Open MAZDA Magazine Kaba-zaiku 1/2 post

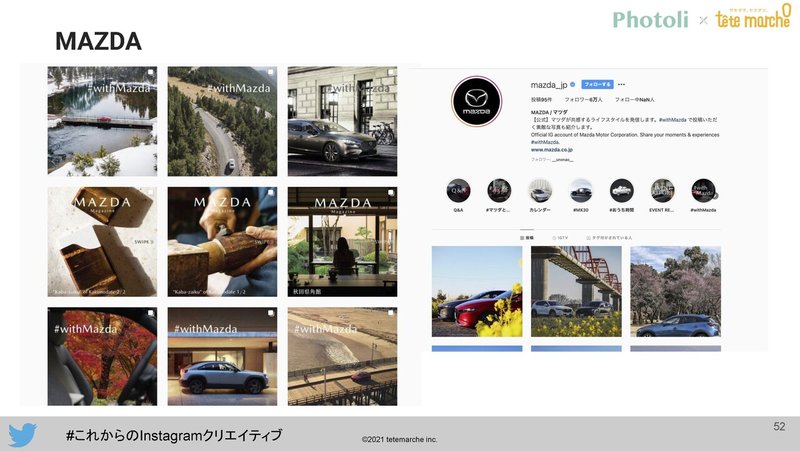(222, 242)
